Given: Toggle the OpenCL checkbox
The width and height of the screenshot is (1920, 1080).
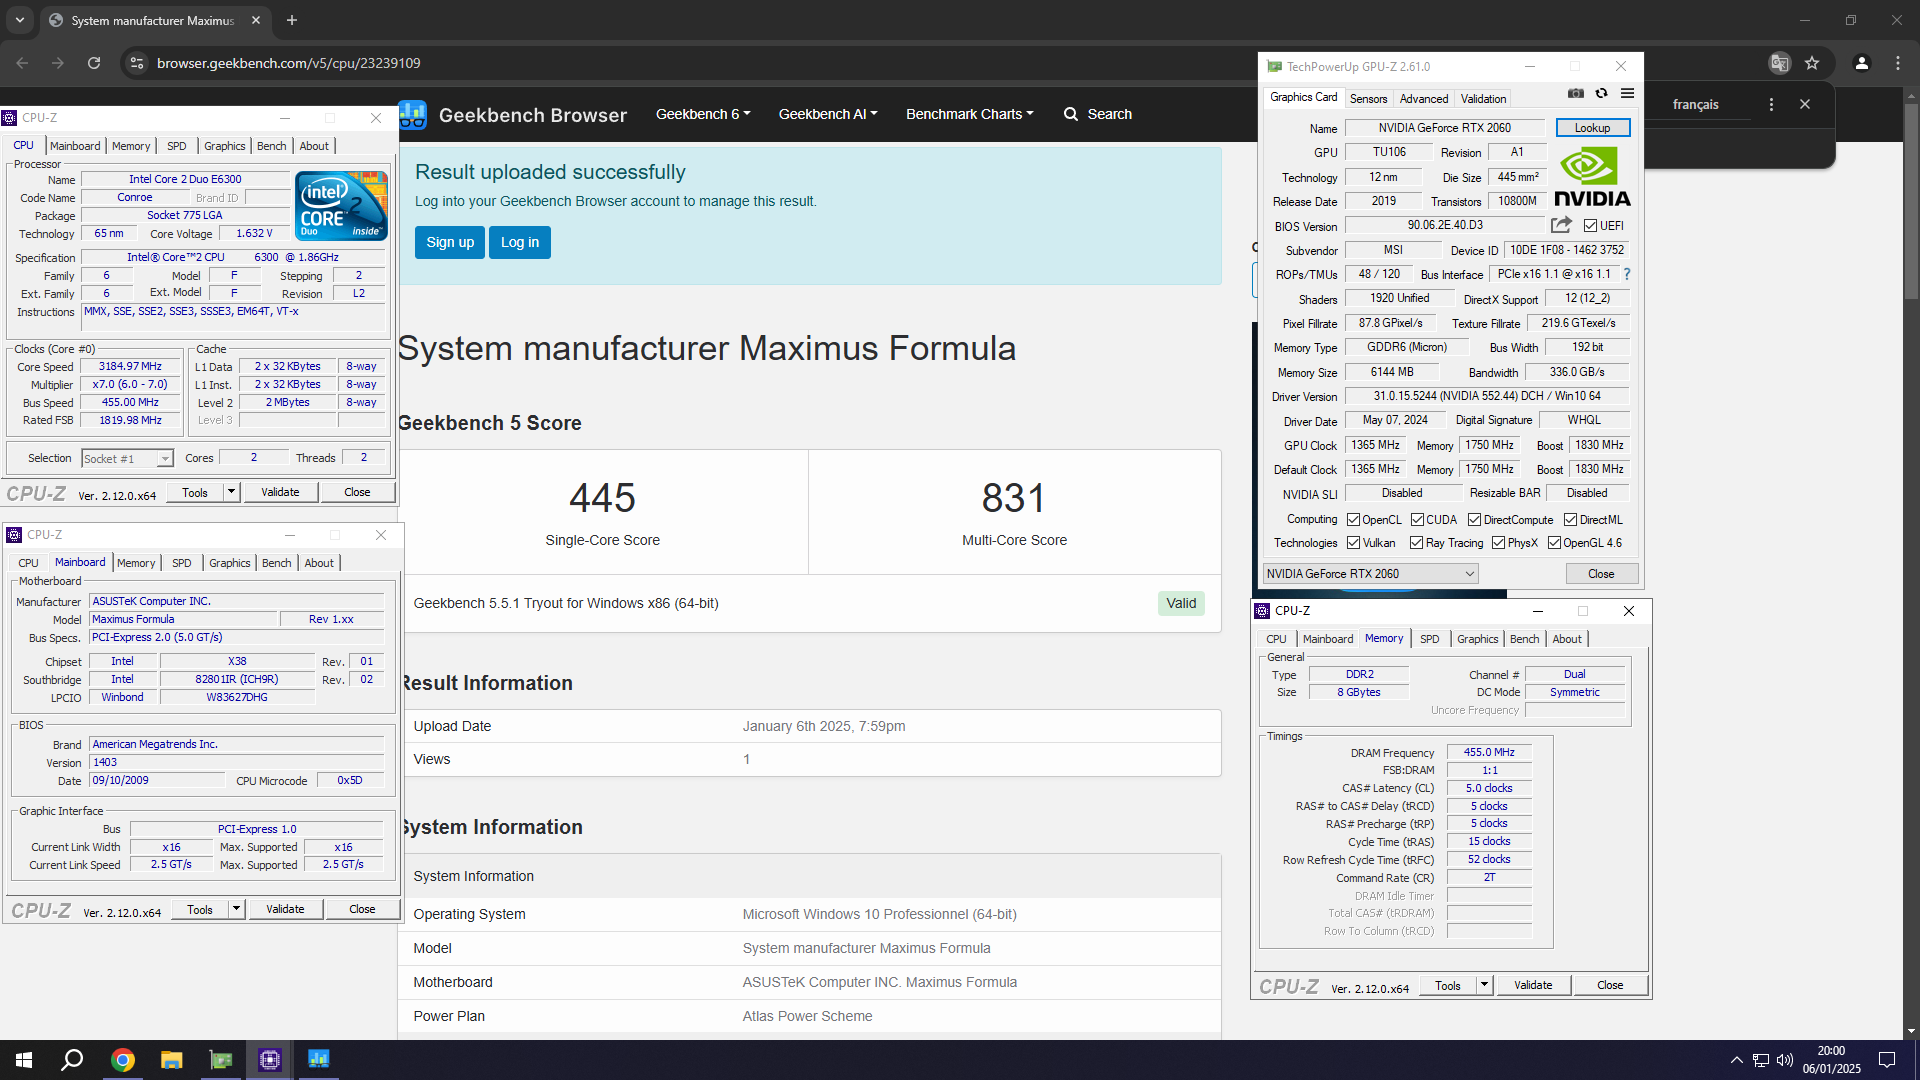Looking at the screenshot, I should click(1353, 520).
